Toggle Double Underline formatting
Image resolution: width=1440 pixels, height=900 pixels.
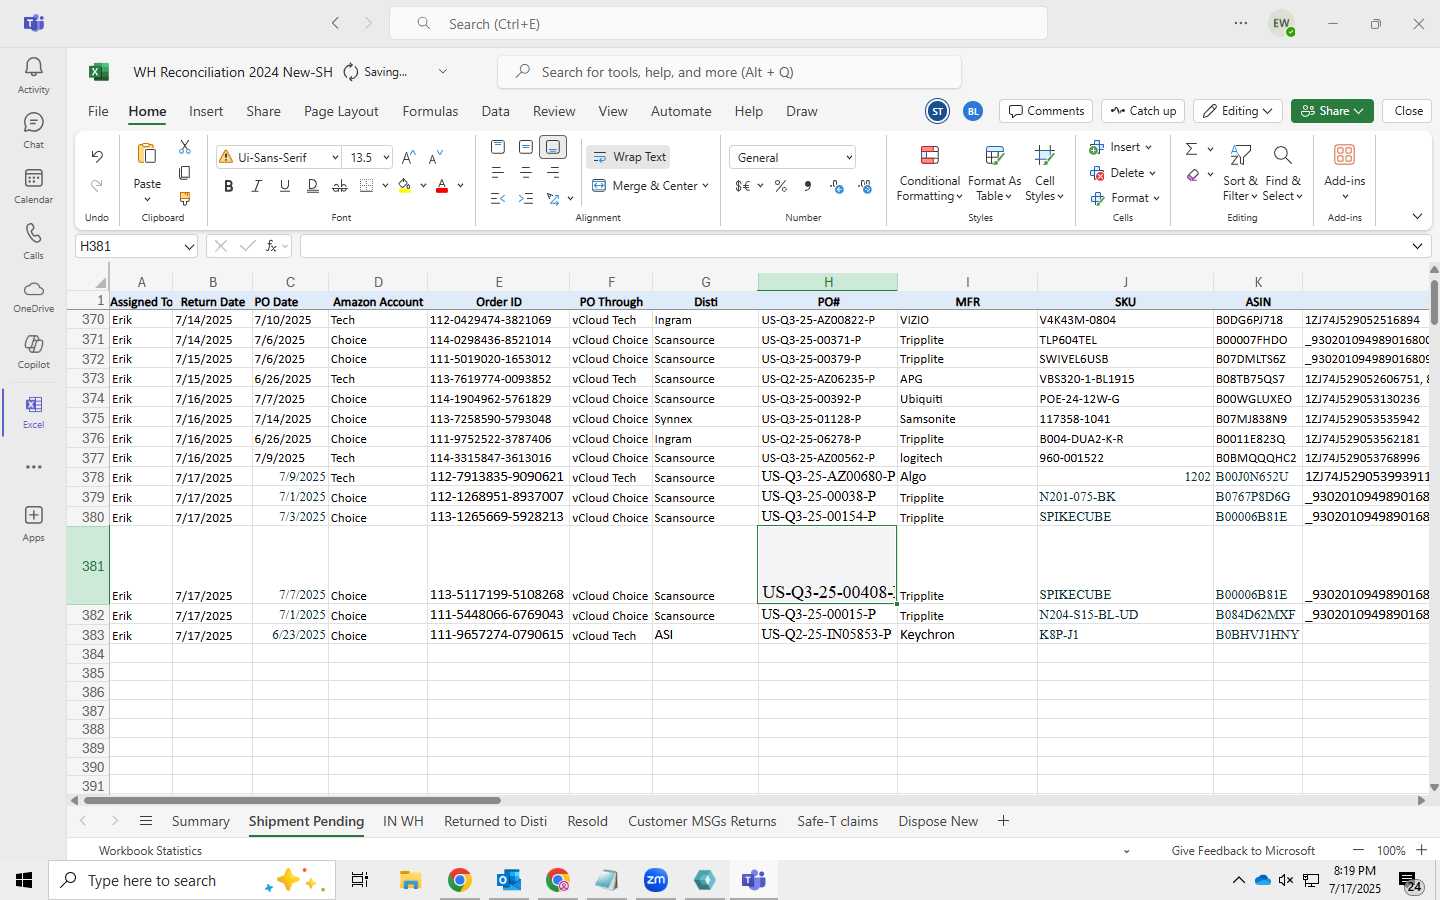pos(313,186)
